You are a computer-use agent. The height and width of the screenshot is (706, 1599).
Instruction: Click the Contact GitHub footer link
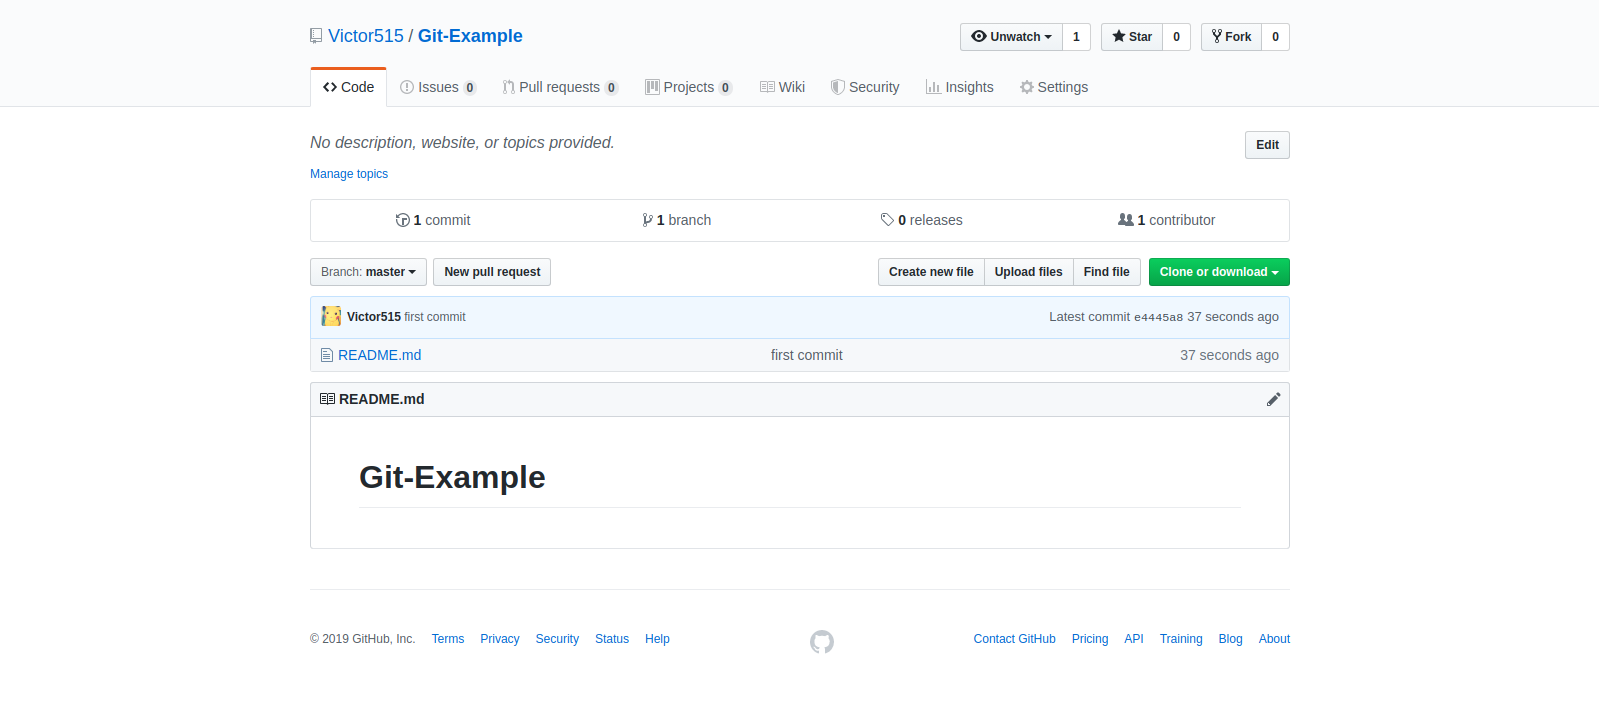(1015, 639)
